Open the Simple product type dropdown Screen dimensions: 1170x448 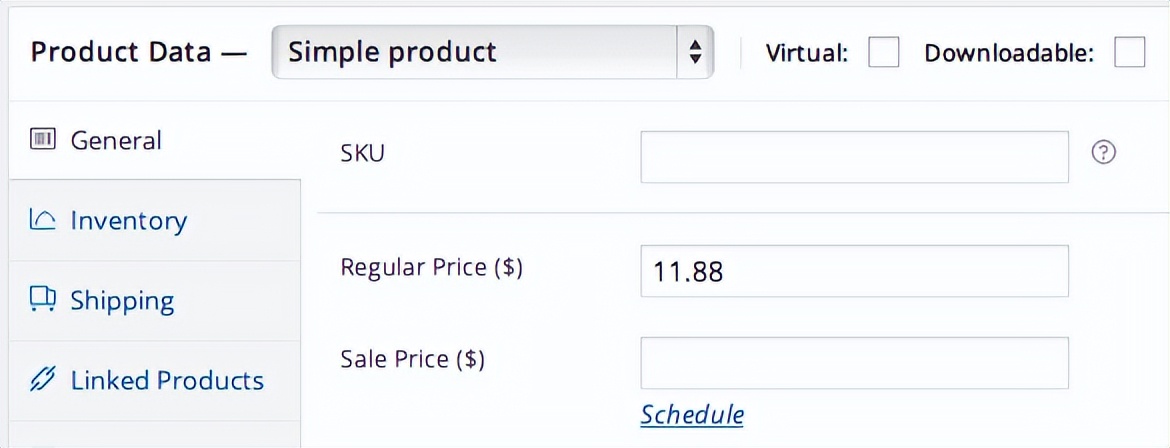[x=480, y=52]
